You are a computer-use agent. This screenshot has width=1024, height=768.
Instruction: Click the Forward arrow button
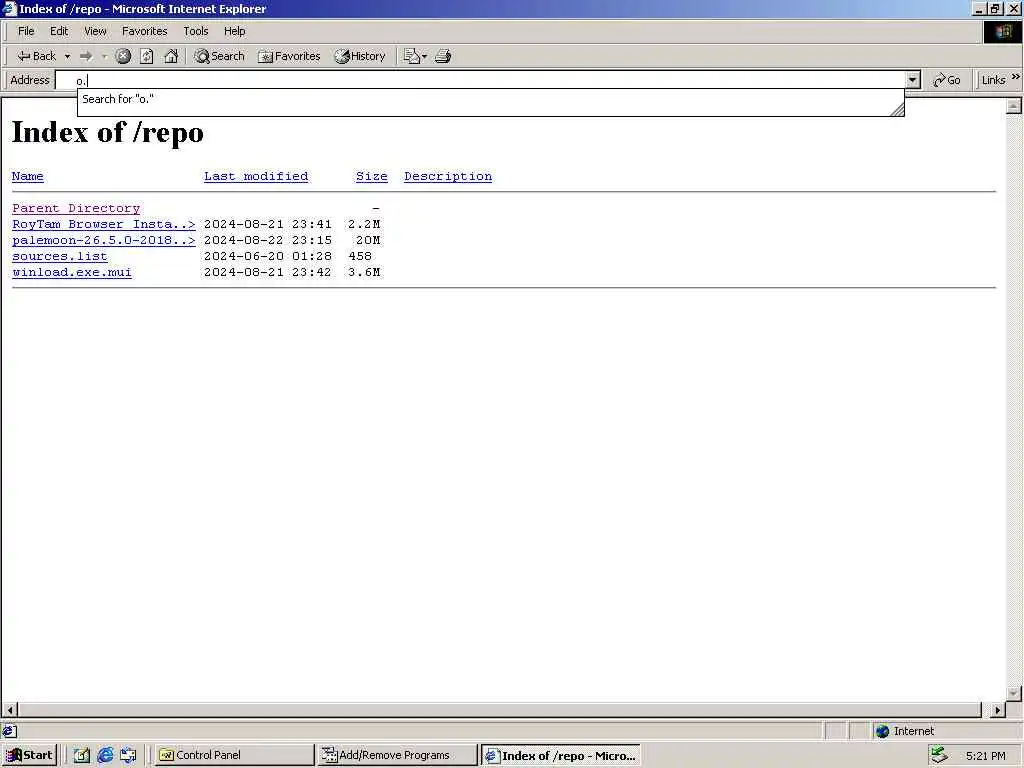click(x=86, y=56)
